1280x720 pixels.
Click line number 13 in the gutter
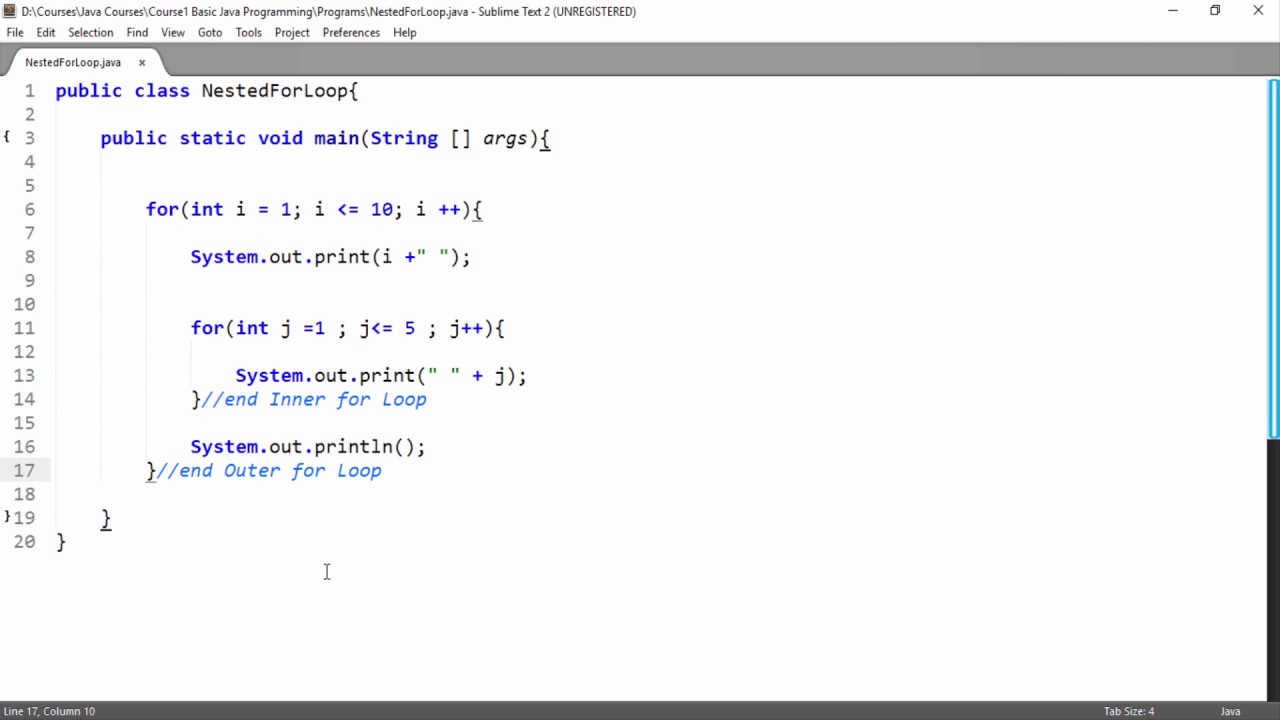(x=24, y=375)
